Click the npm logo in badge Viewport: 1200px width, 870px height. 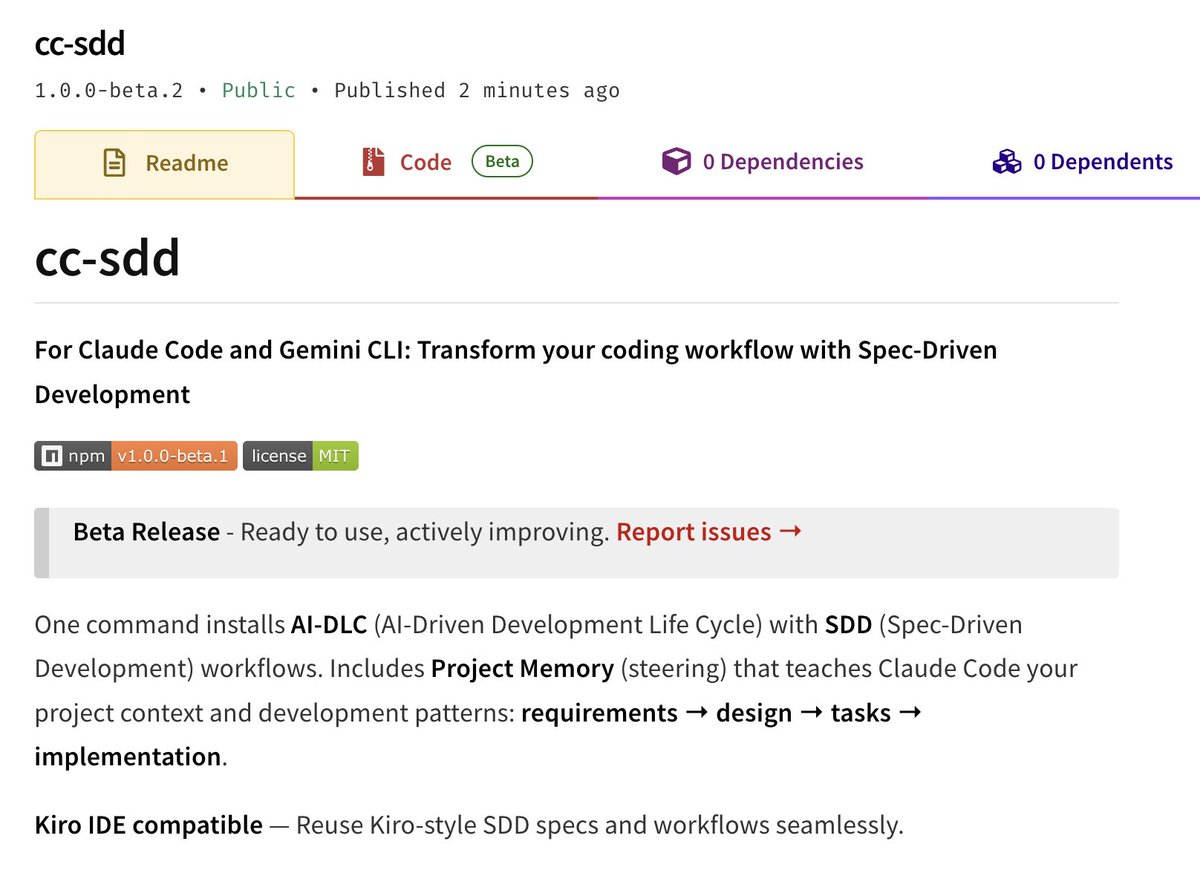[x=51, y=456]
